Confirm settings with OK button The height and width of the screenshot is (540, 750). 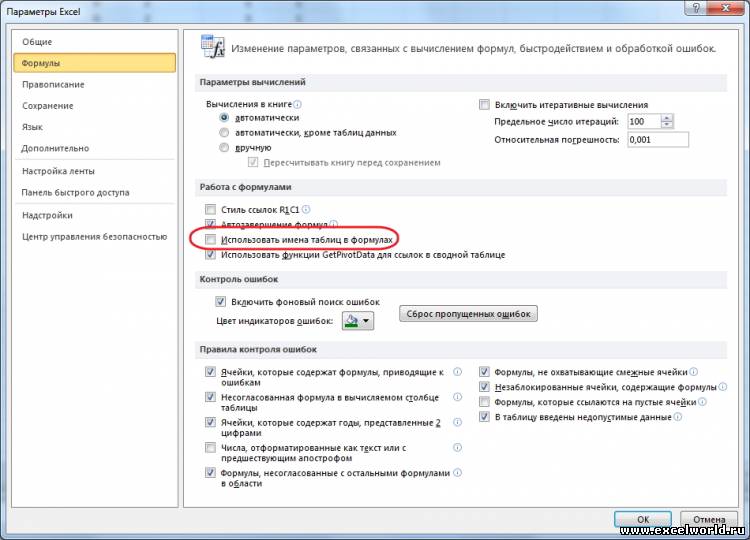pos(643,519)
